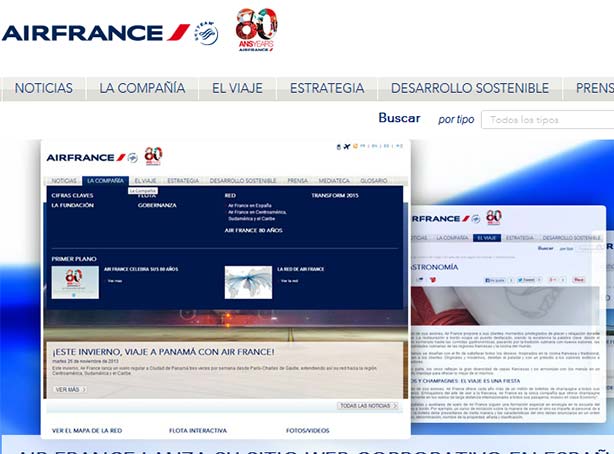Go to the EL VIAJE section
This screenshot has height=454, width=614.
(237, 88)
